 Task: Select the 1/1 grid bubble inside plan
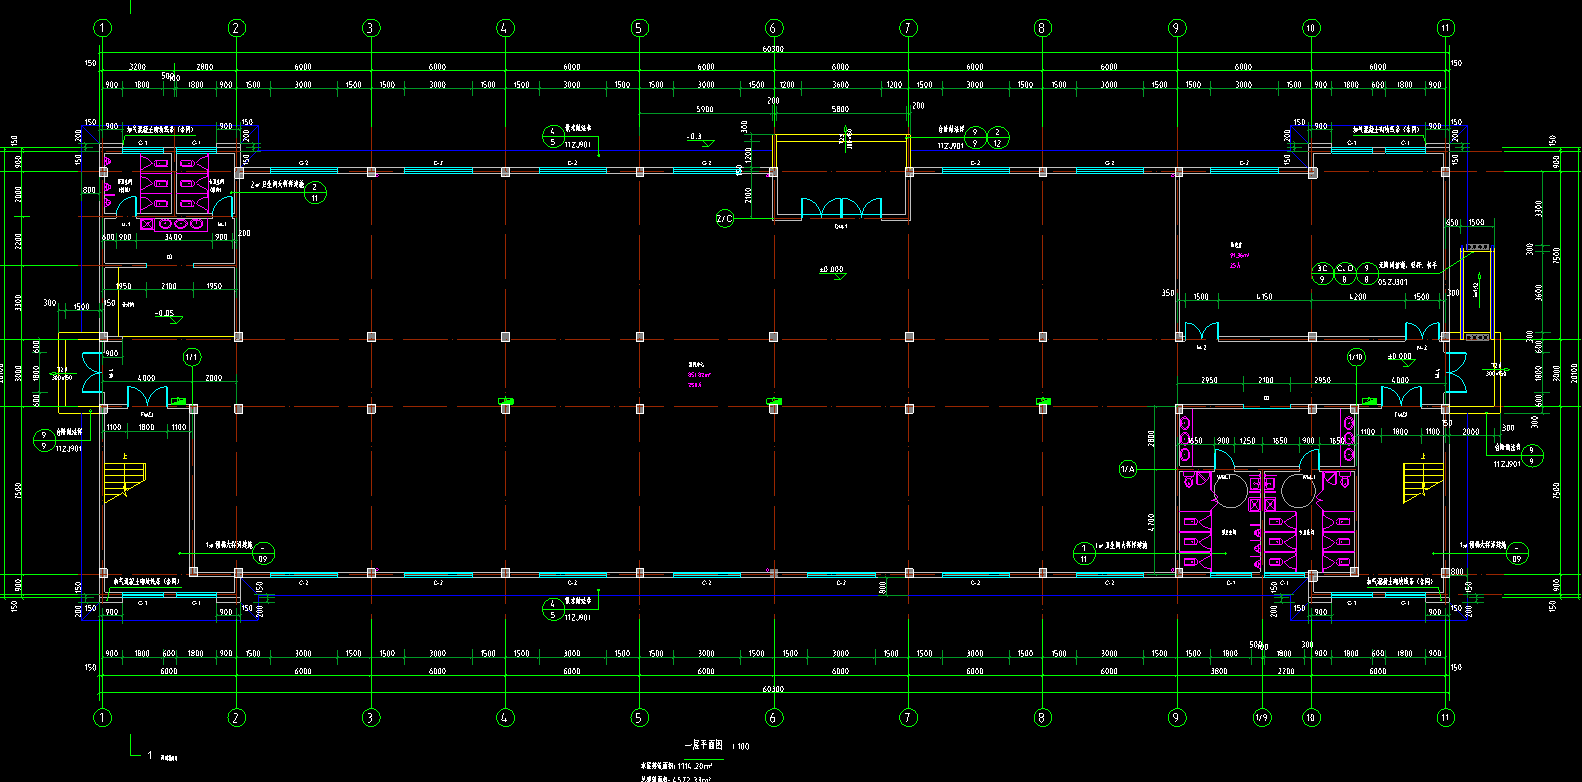coord(192,357)
